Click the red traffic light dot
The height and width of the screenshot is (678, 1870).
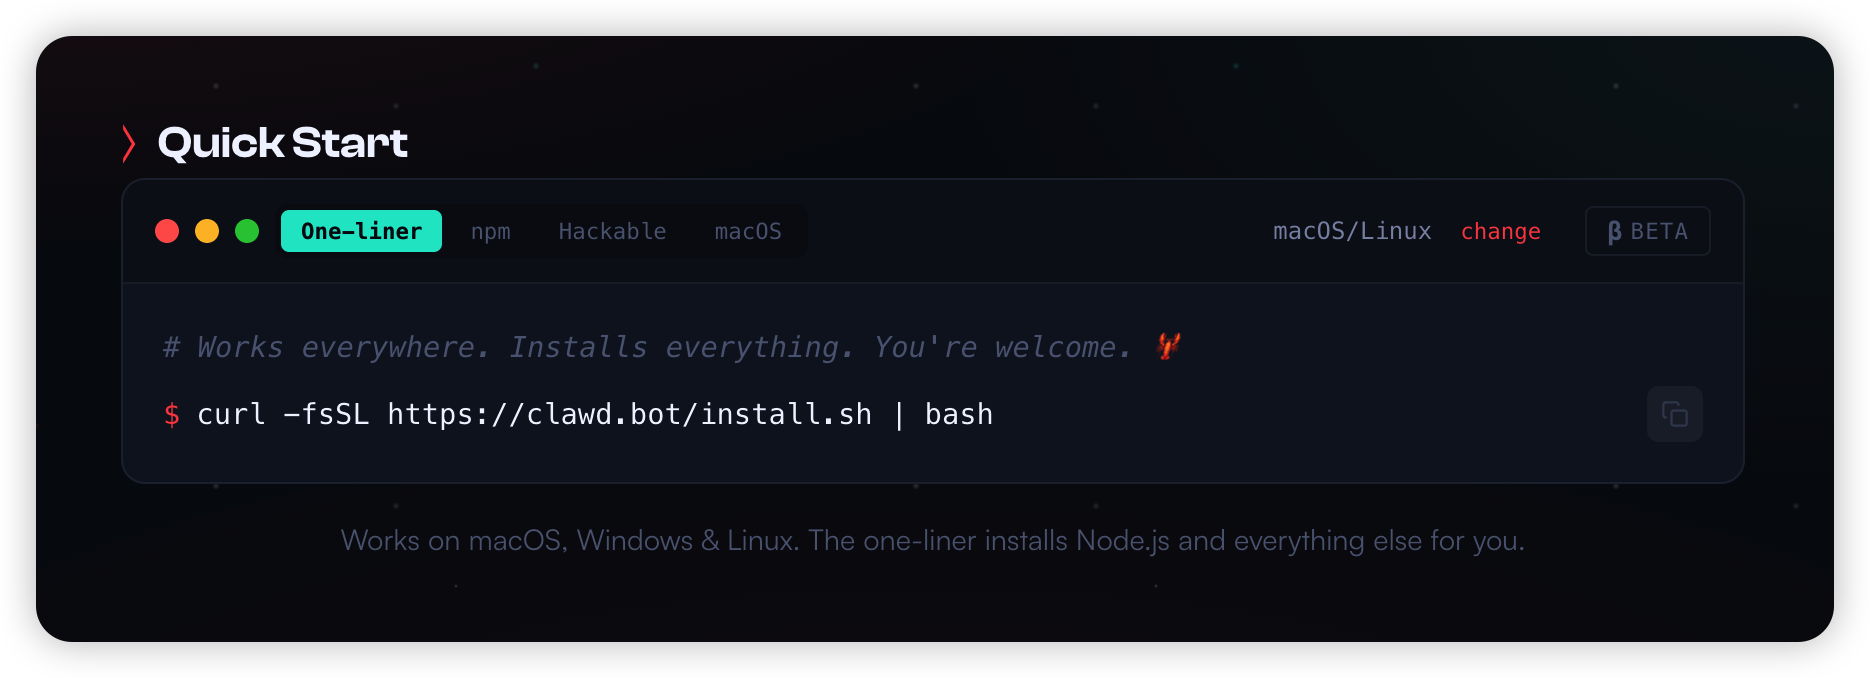pyautogui.click(x=167, y=231)
